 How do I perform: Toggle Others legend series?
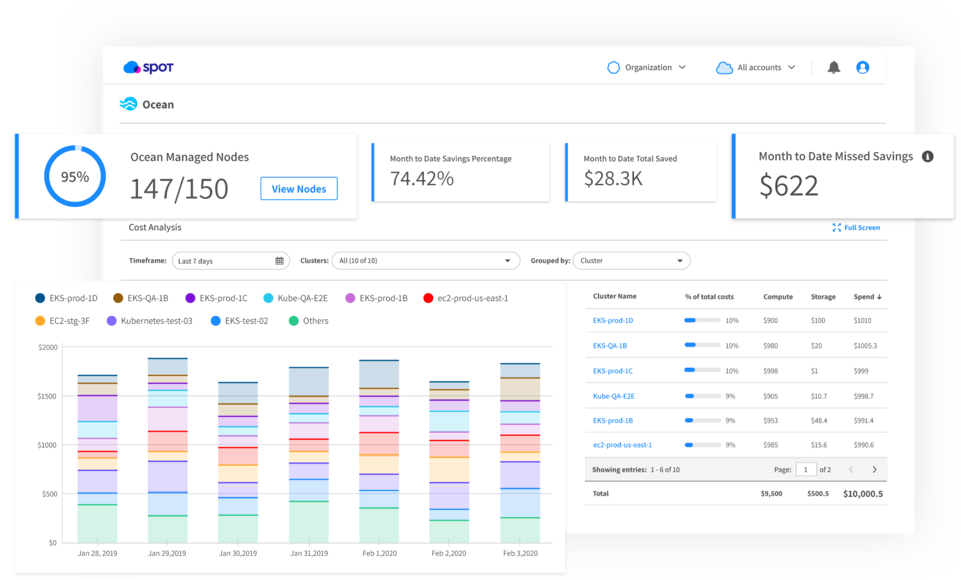pyautogui.click(x=308, y=321)
